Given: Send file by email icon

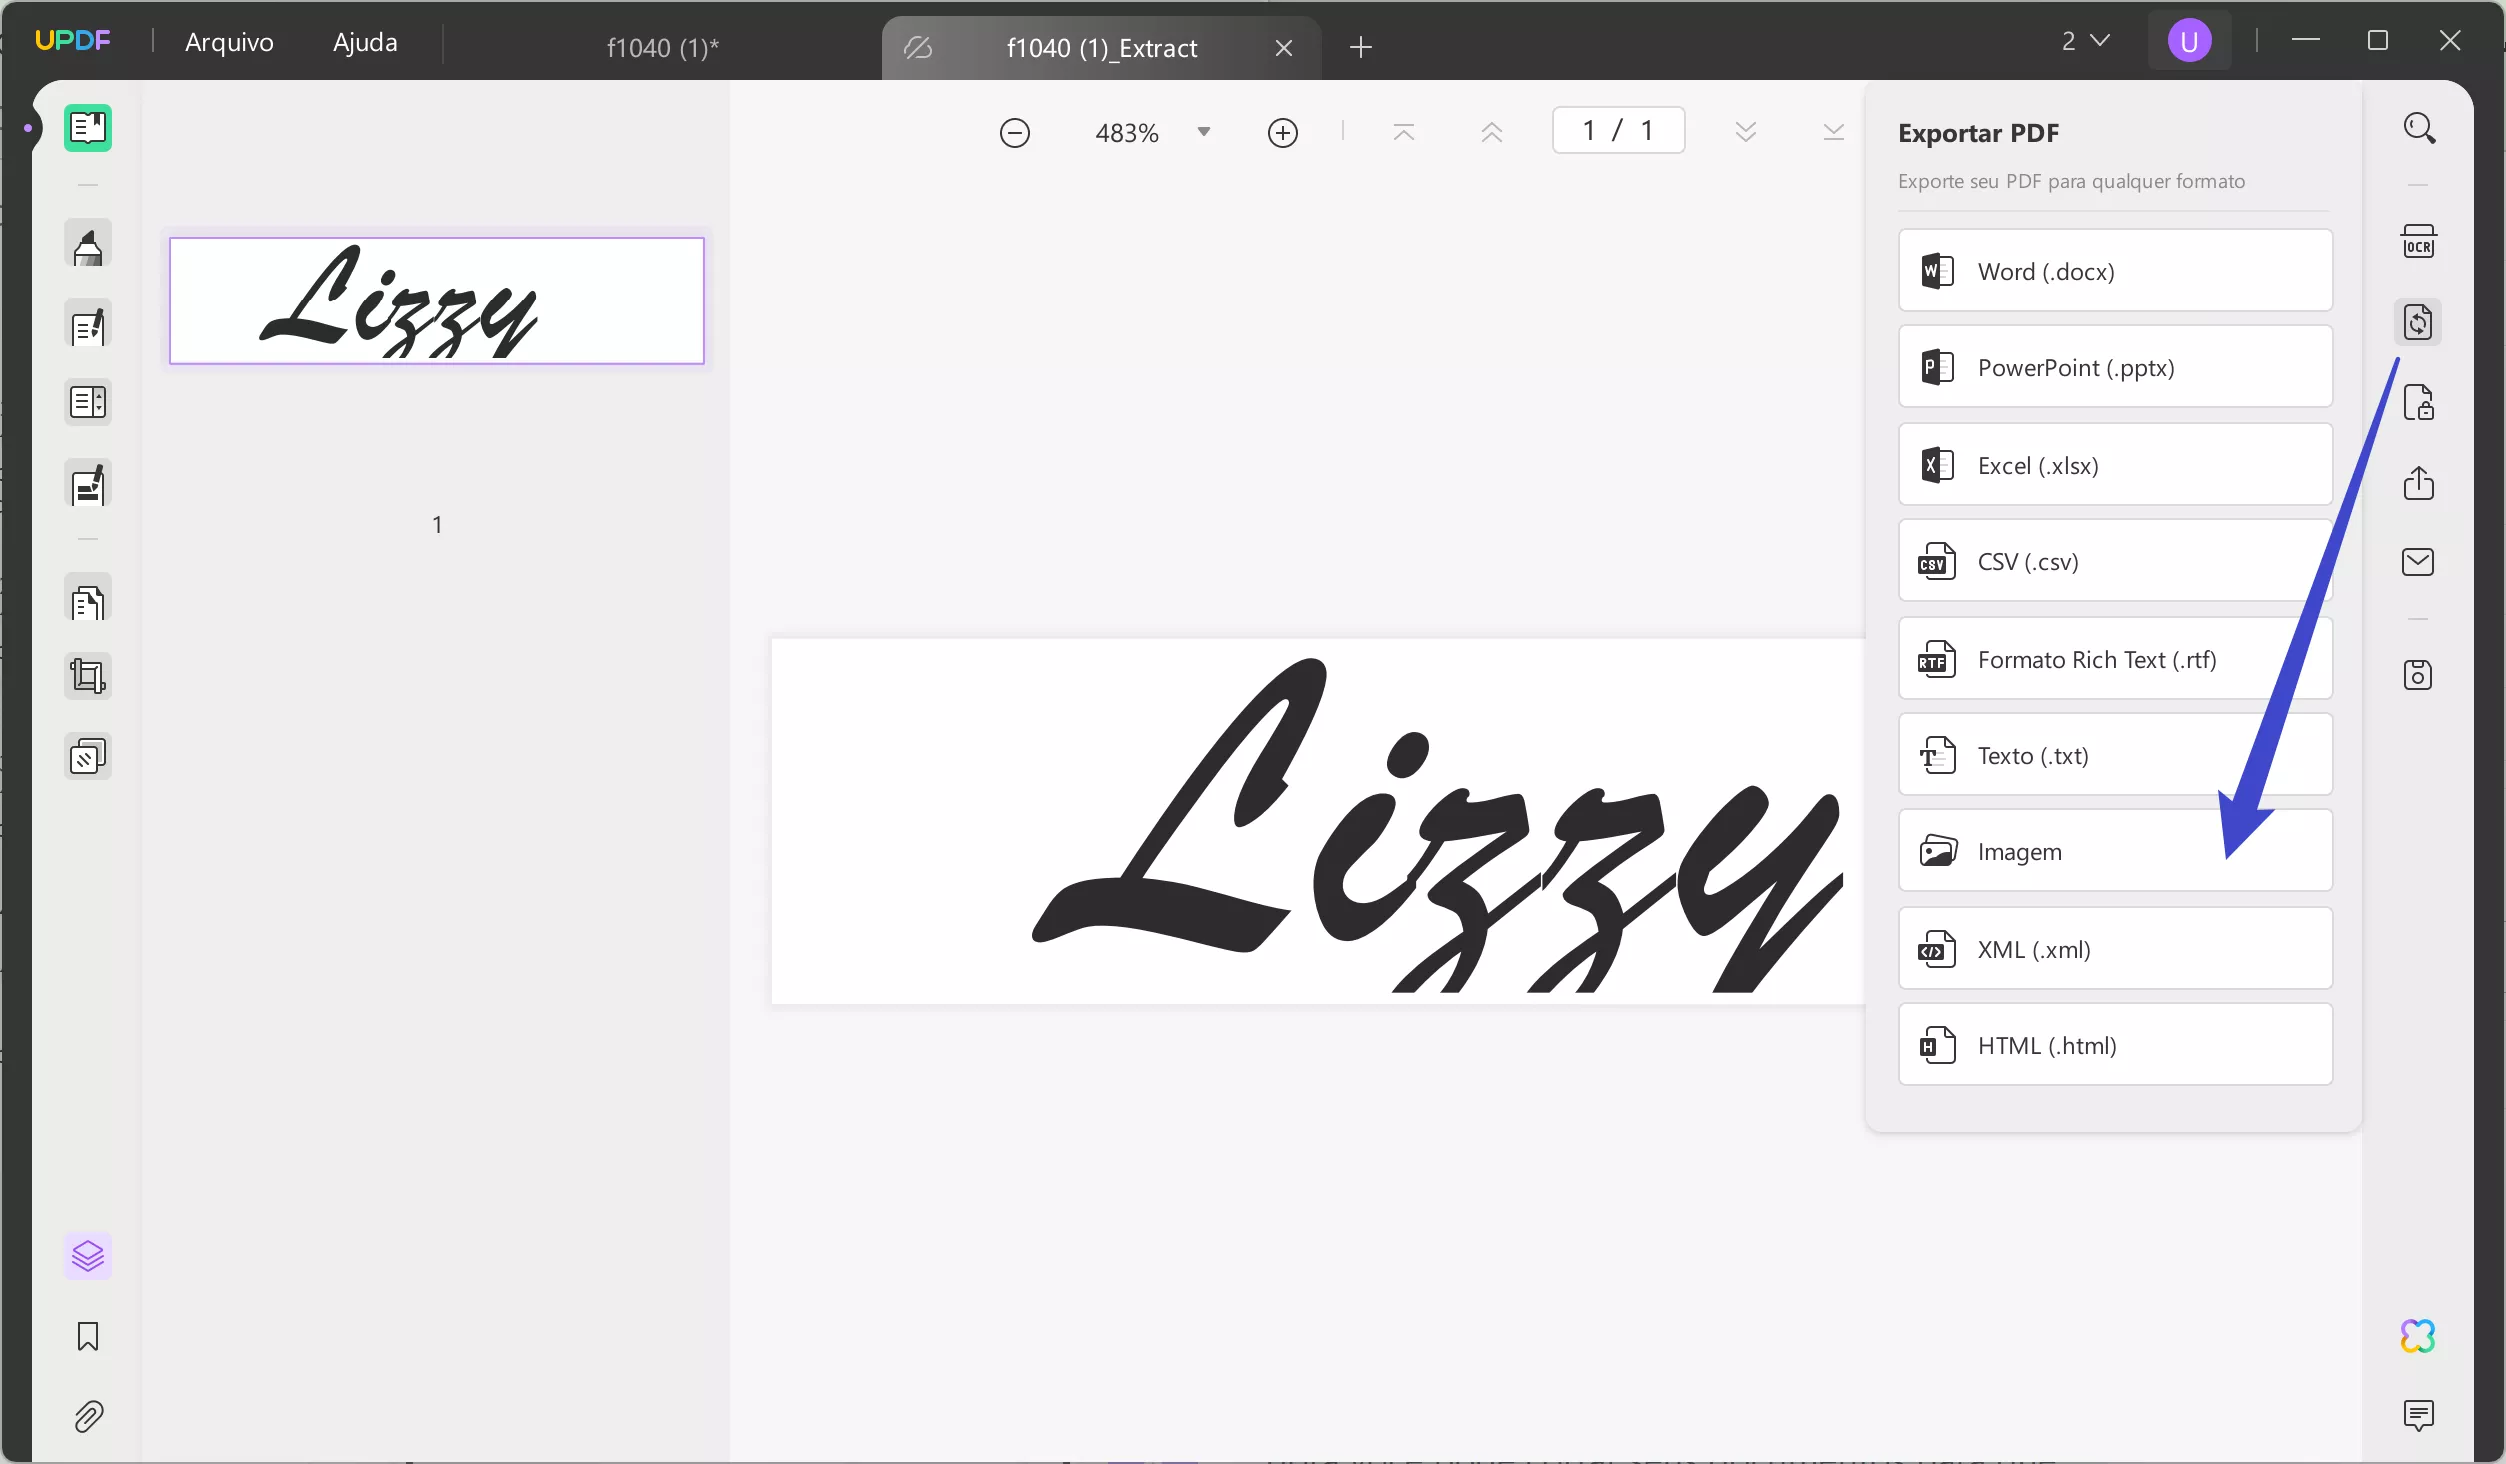Looking at the screenshot, I should 2418,562.
